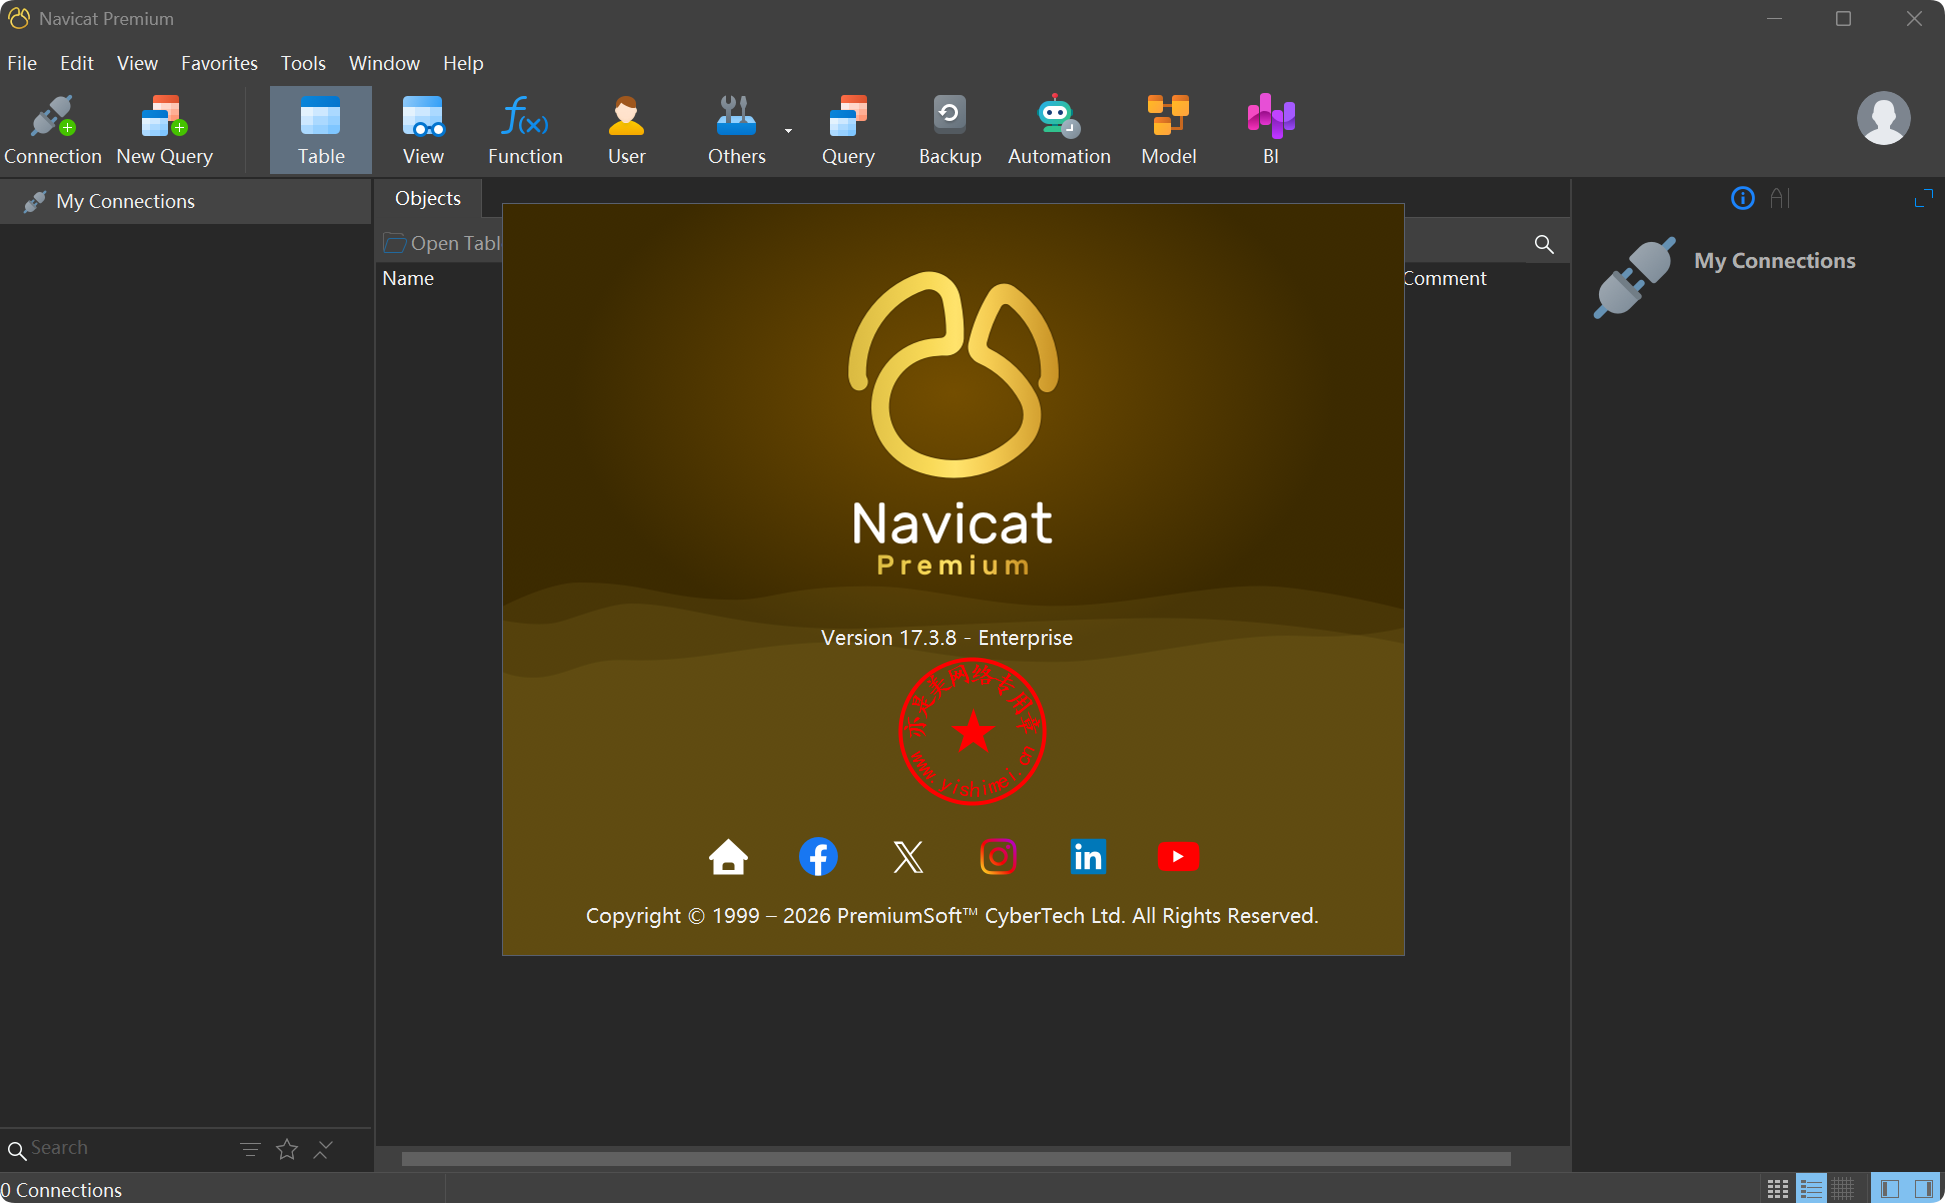Click the home website link icon
The image size is (1945, 1203).
pos(728,857)
